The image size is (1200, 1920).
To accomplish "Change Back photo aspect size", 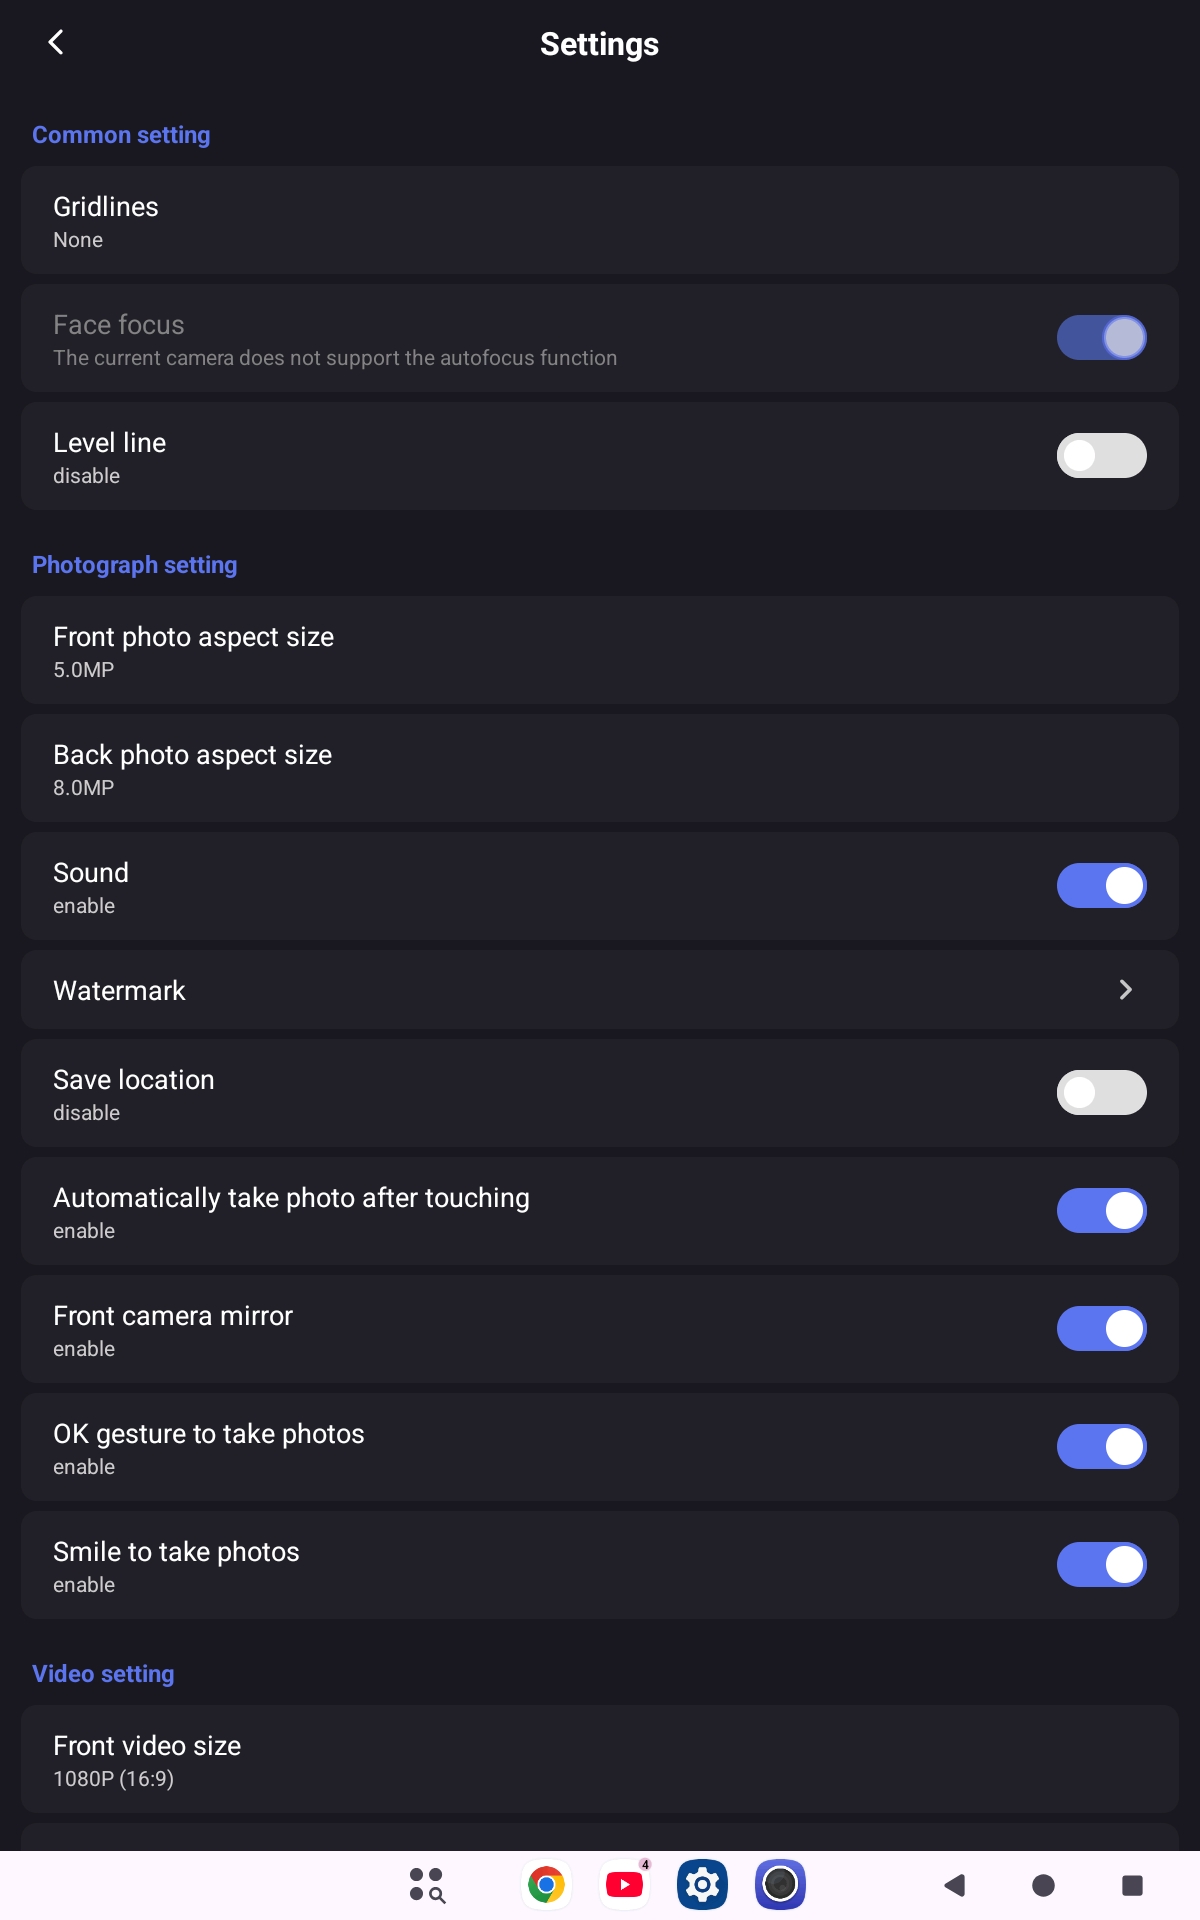I will [x=600, y=769].
